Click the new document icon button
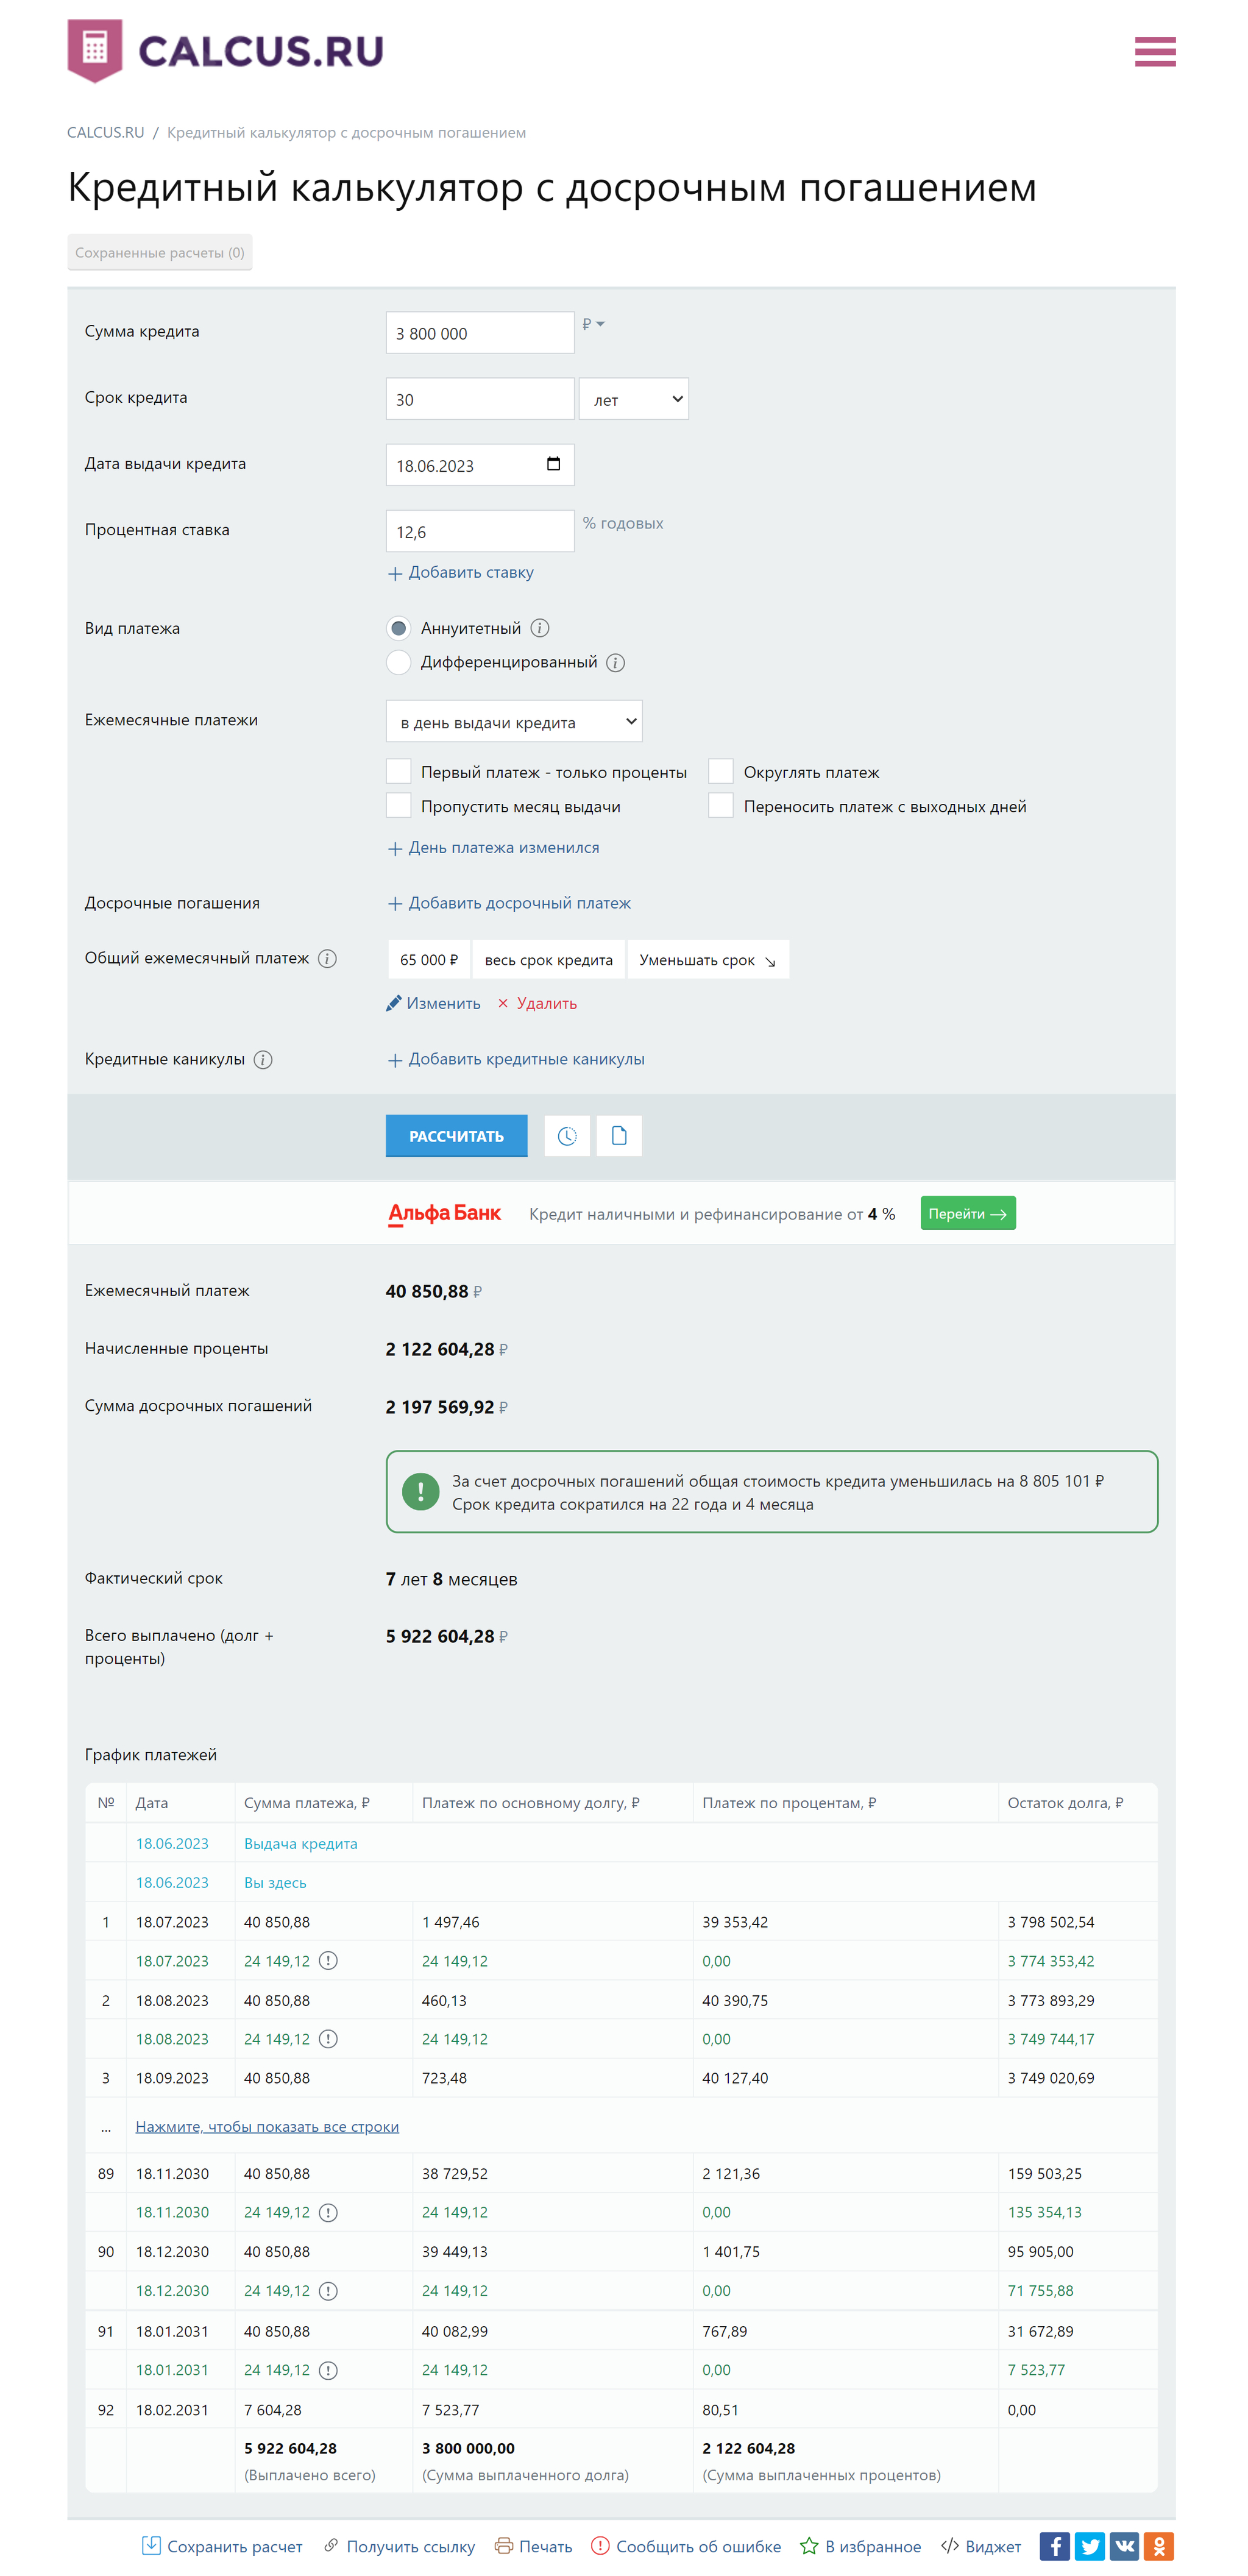1248x2576 pixels. (618, 1136)
